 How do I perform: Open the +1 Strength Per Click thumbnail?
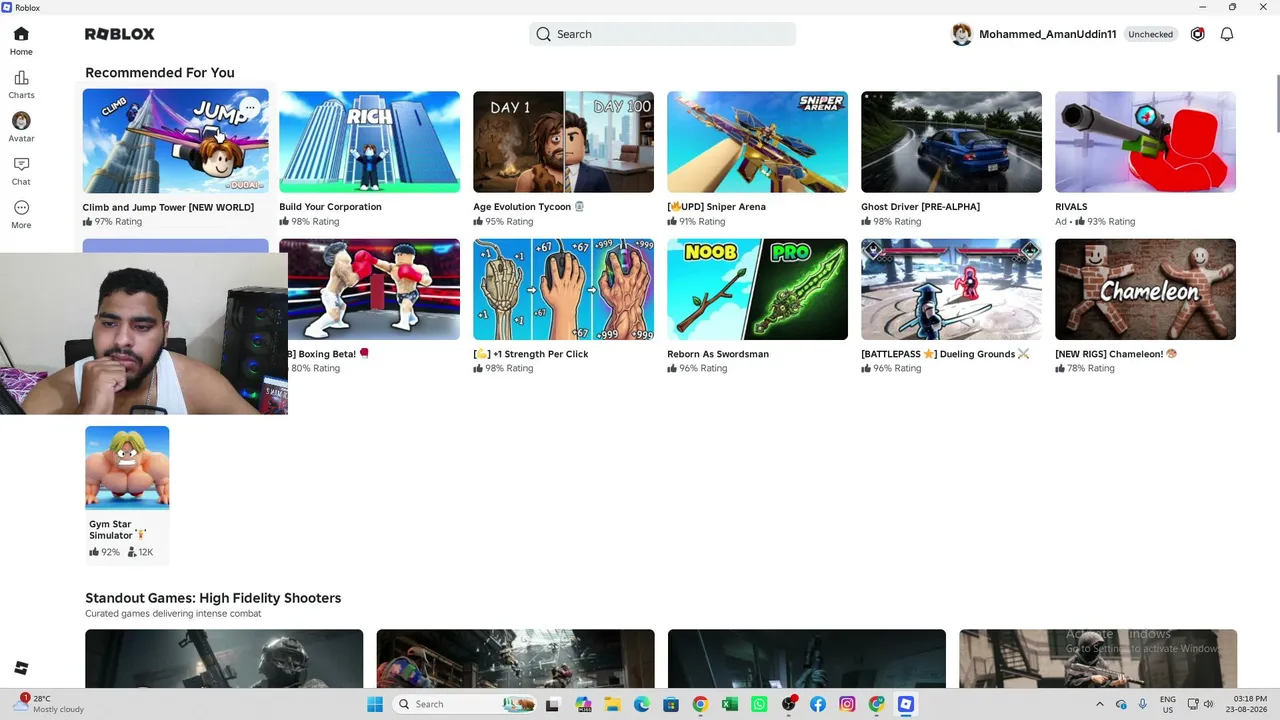[563, 289]
